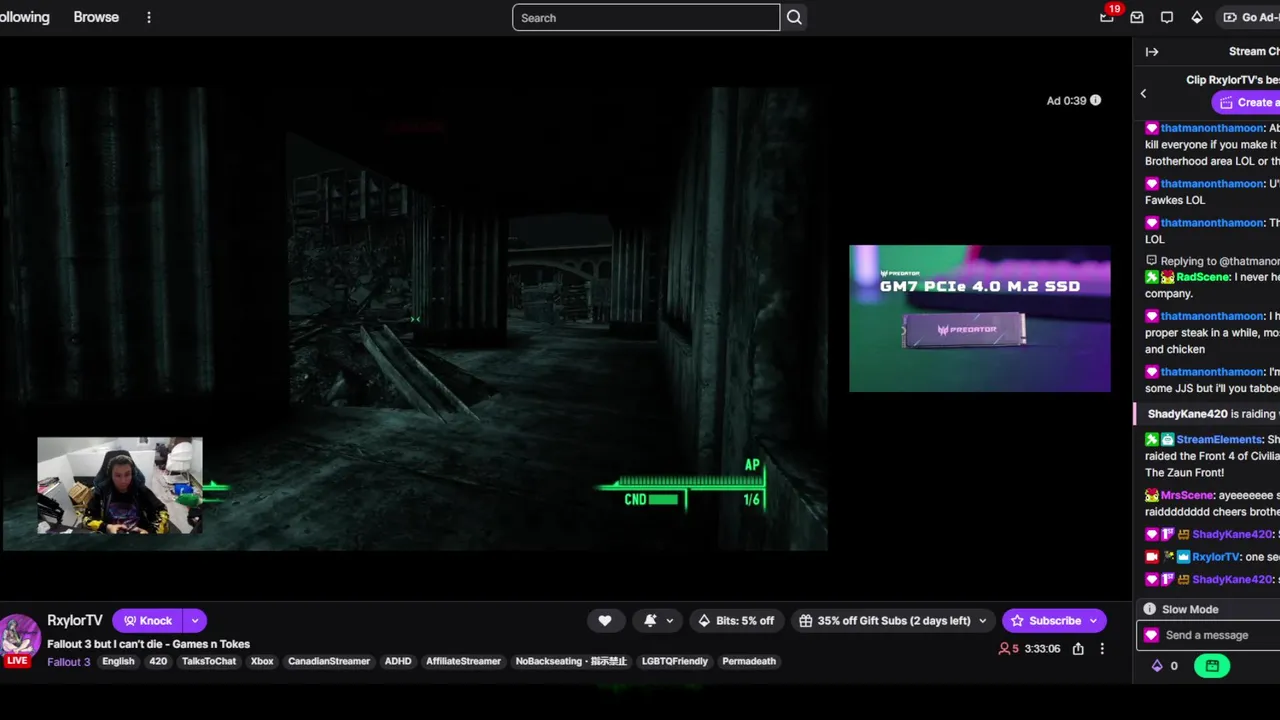
Task: Click RadScene username in chat
Action: (x=1203, y=277)
